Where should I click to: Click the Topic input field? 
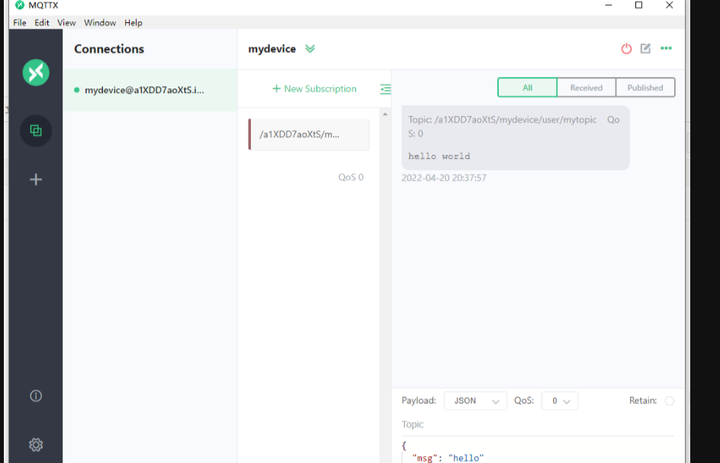click(x=538, y=424)
